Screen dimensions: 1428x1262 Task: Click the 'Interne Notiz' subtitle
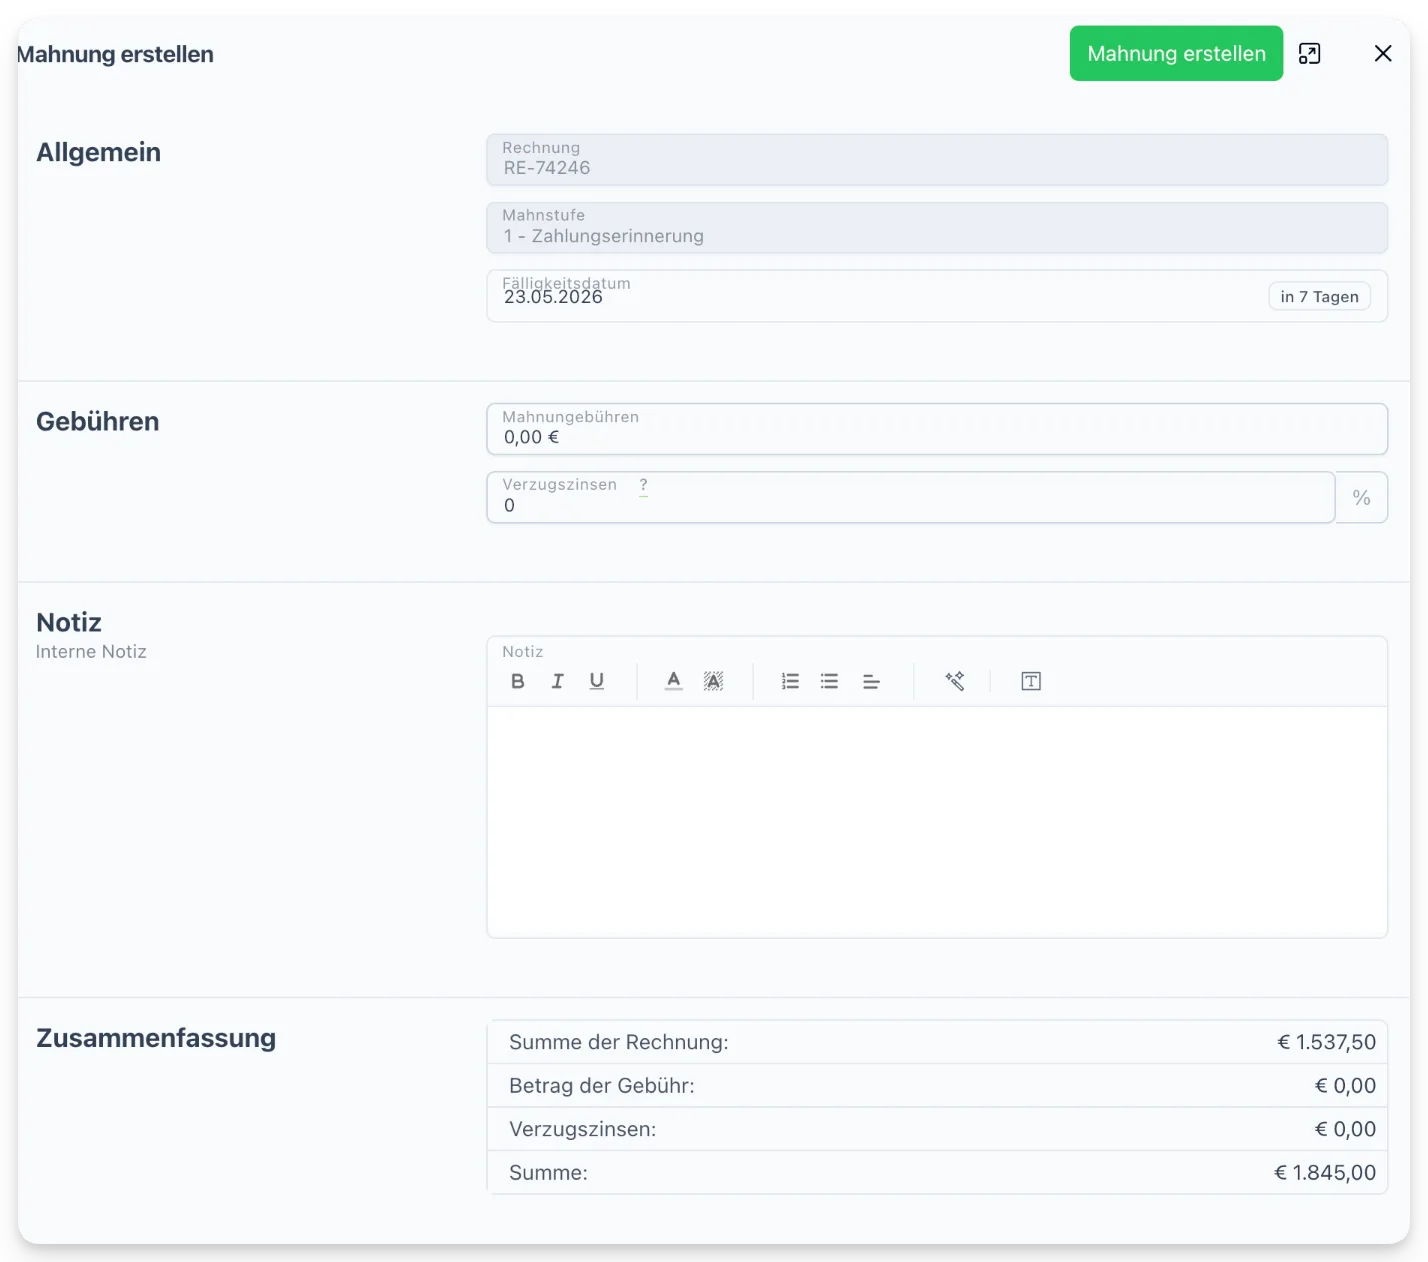pos(91,652)
